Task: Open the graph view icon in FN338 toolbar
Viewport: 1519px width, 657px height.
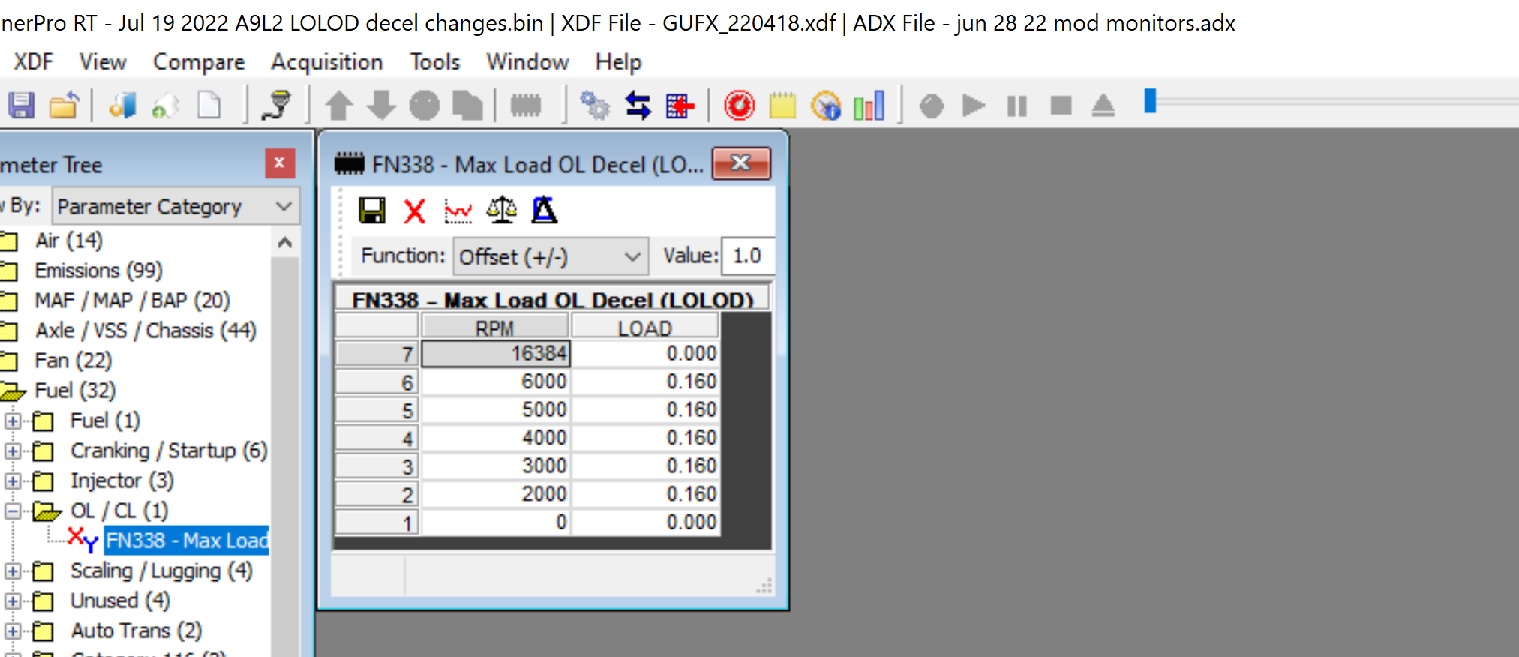Action: (x=458, y=210)
